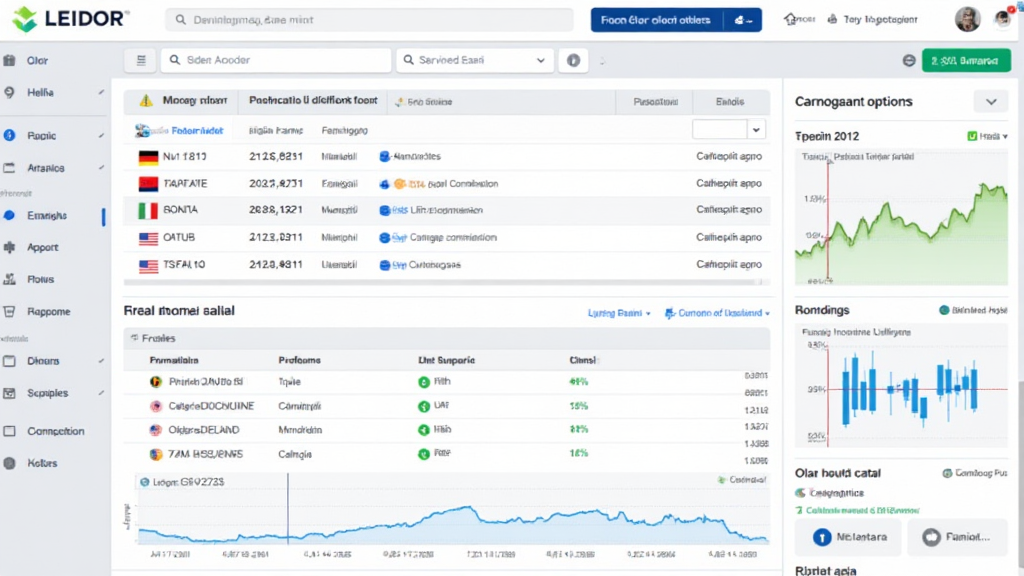Open the user profile avatar
This screenshot has height=576, width=1024.
(967, 19)
